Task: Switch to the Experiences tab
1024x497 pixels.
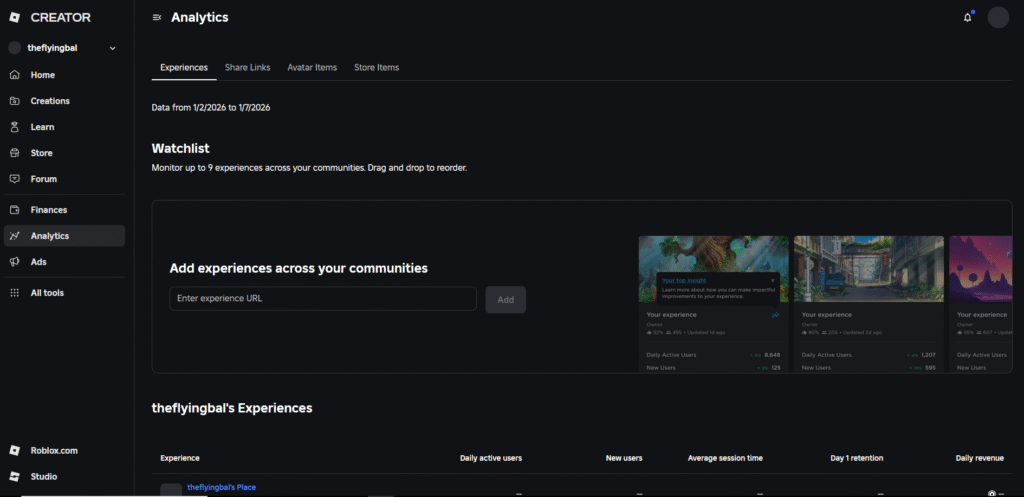Action: [184, 67]
